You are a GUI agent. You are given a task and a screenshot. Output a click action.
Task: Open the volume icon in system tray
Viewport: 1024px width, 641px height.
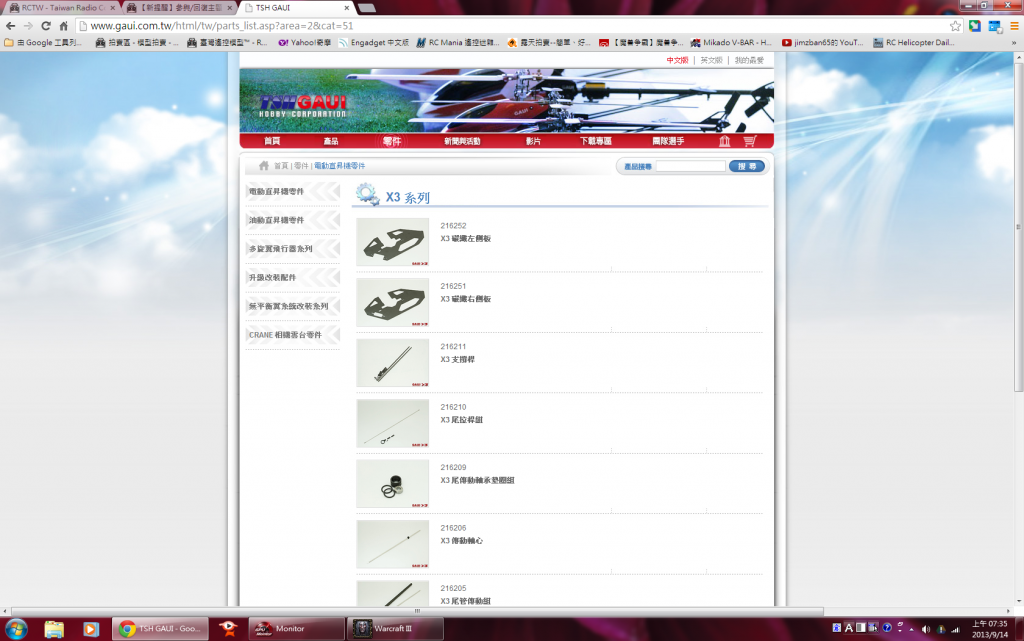tap(925, 629)
